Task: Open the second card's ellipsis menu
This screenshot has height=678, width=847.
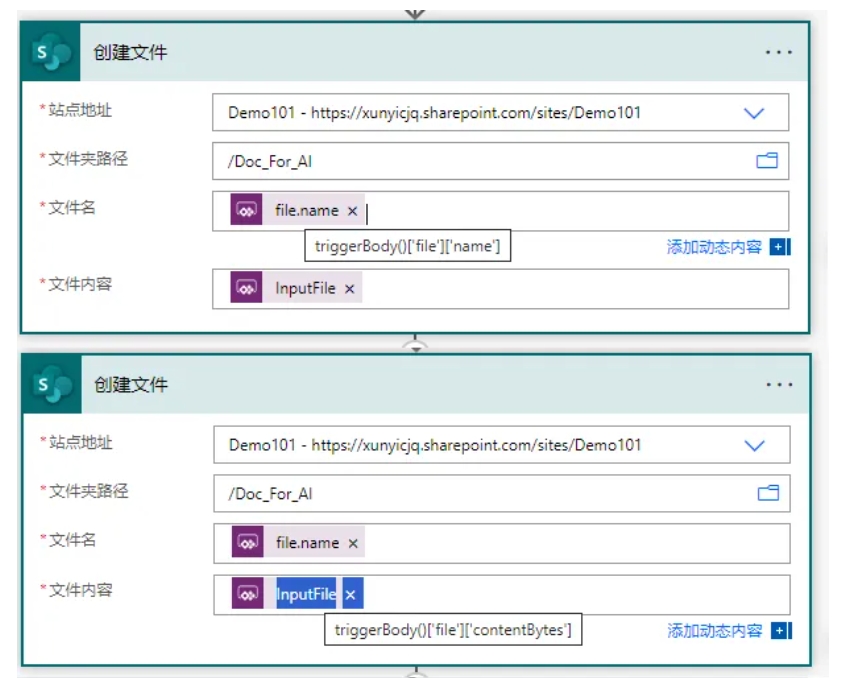Action: (x=778, y=385)
